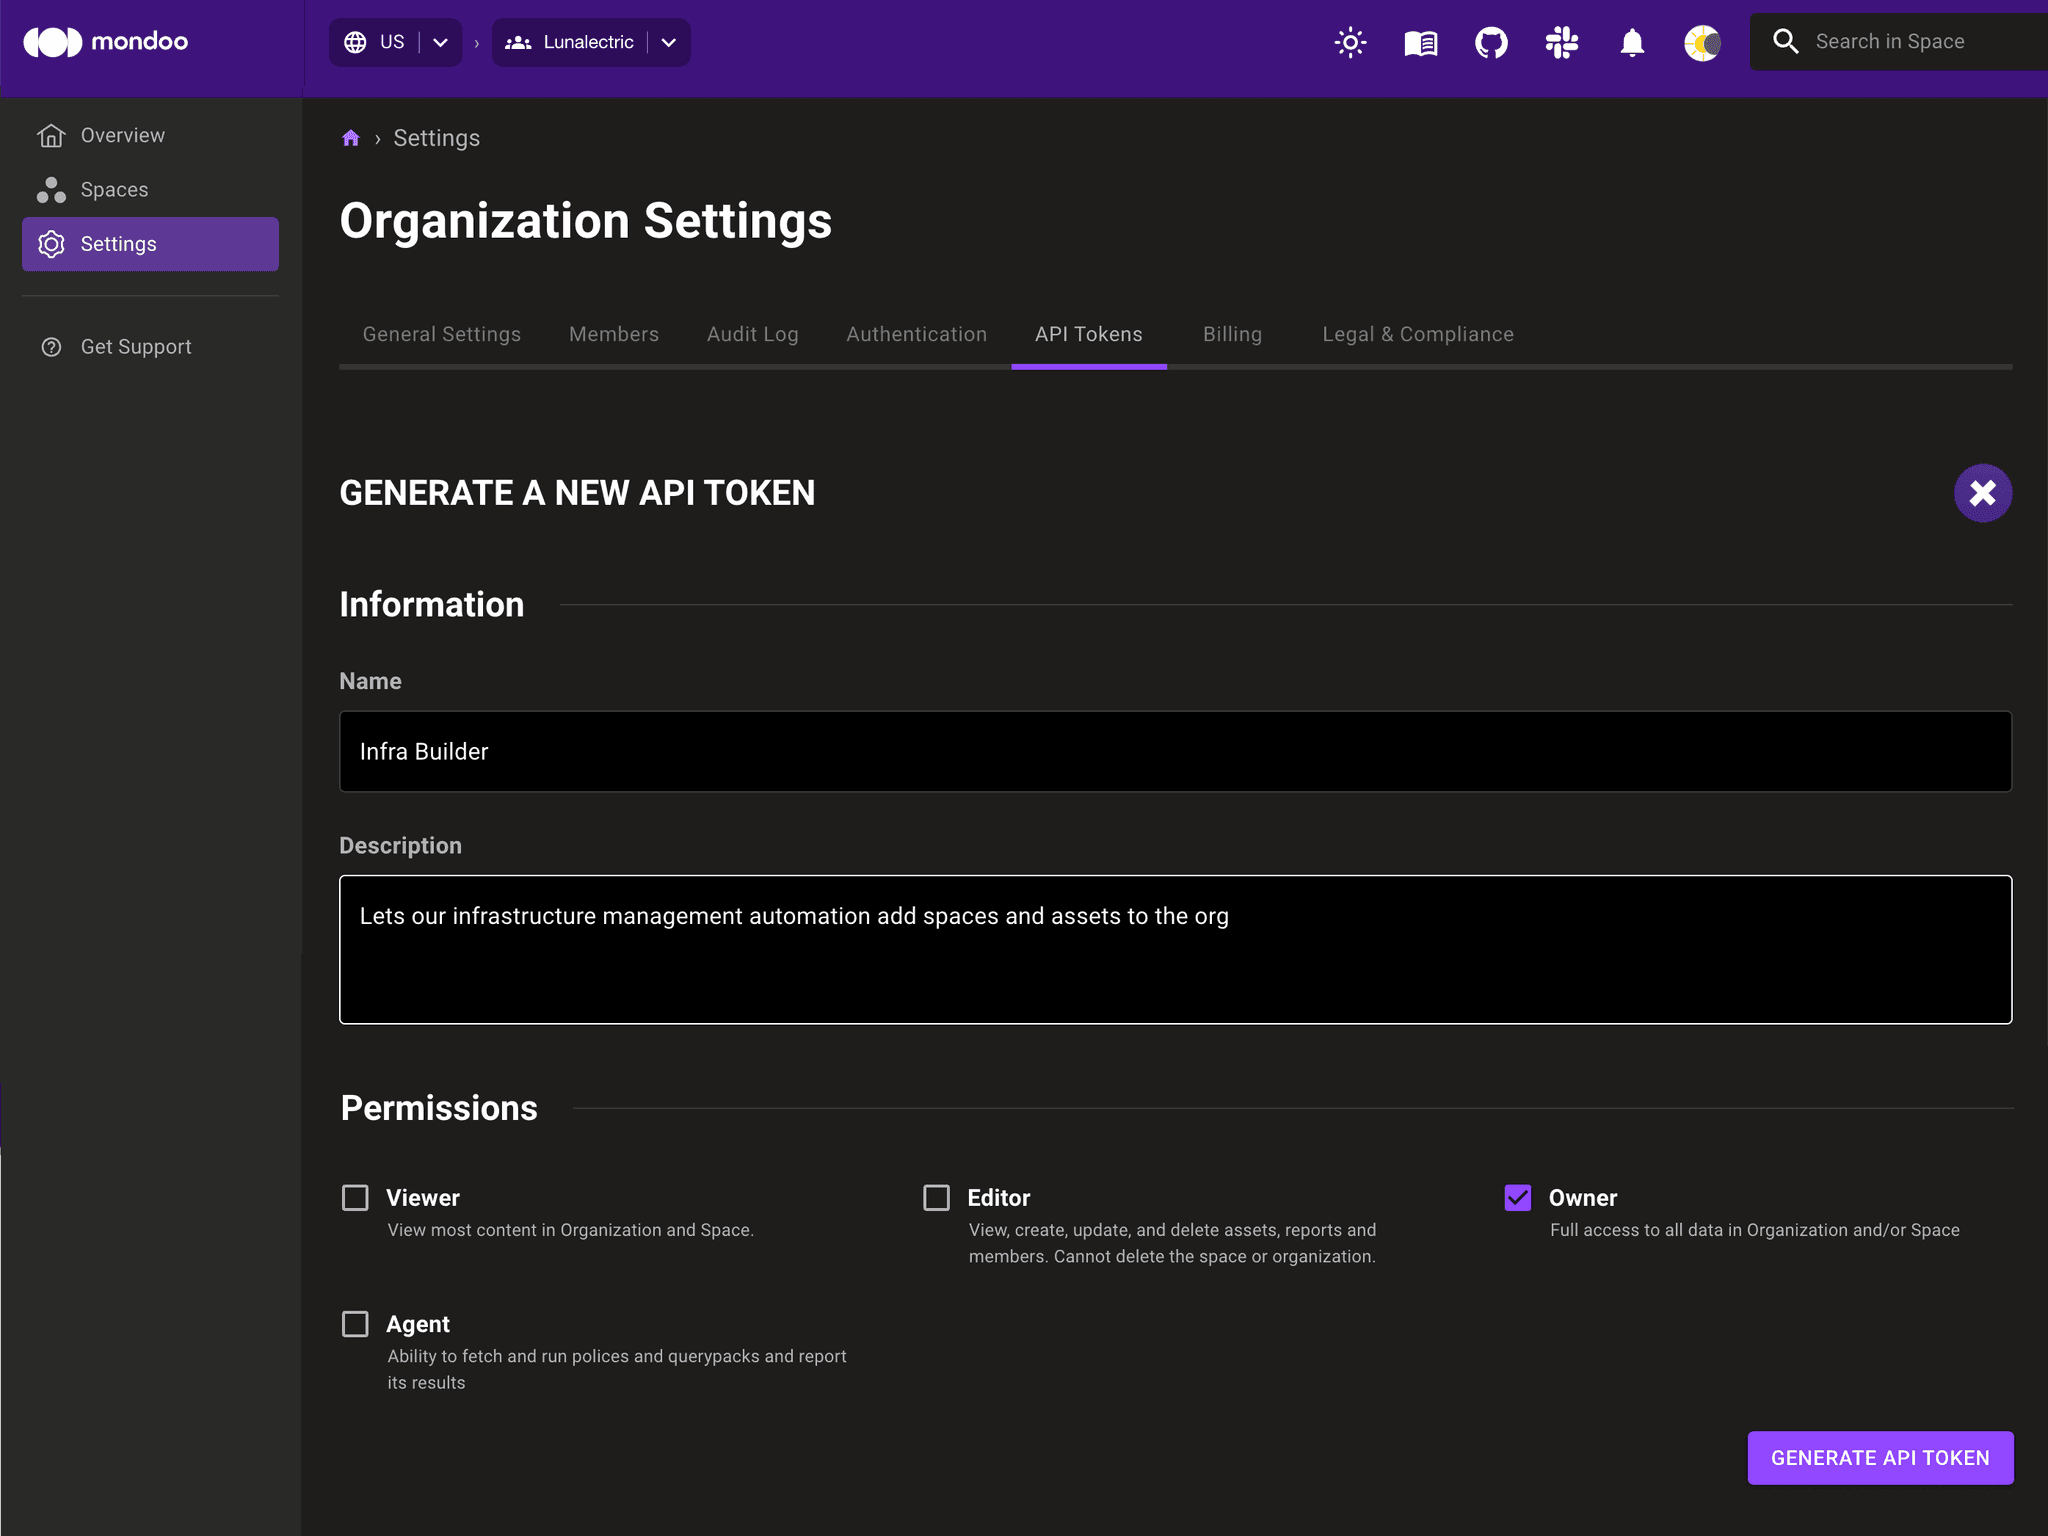Select Overview in the sidebar
The height and width of the screenshot is (1536, 2048).
(122, 134)
